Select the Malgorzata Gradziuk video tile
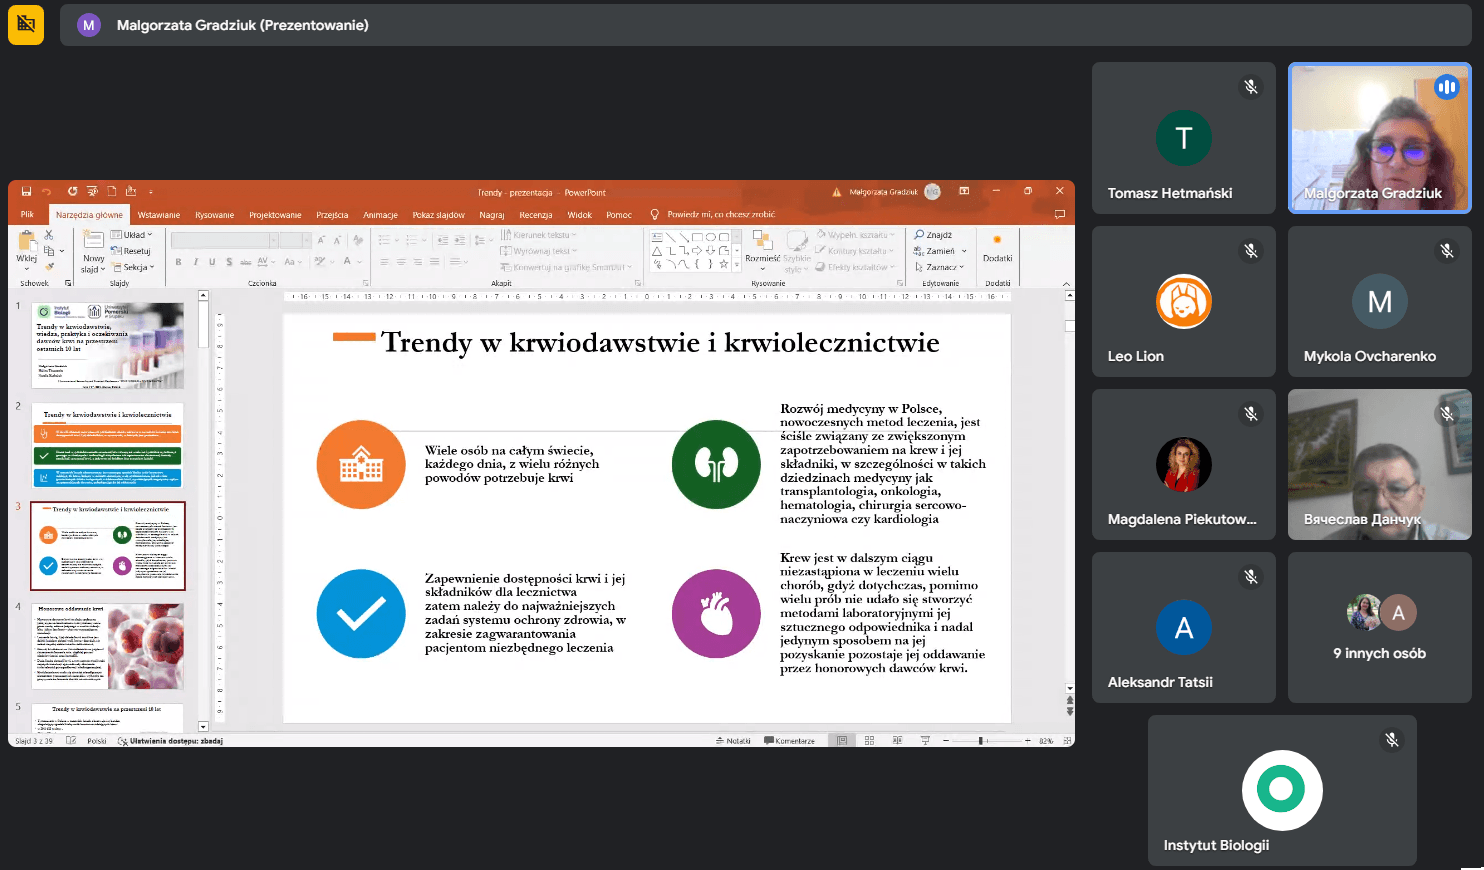The image size is (1484, 870). point(1380,138)
